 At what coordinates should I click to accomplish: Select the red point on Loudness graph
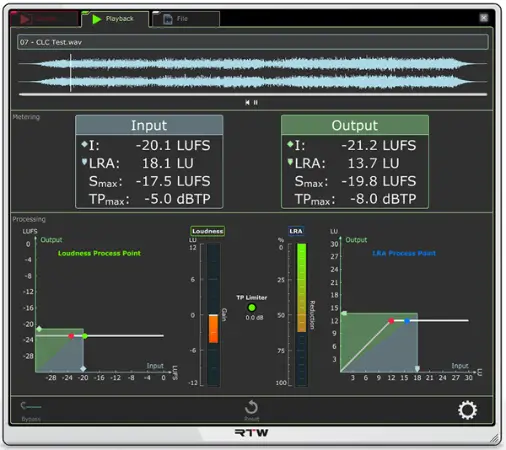pos(71,336)
